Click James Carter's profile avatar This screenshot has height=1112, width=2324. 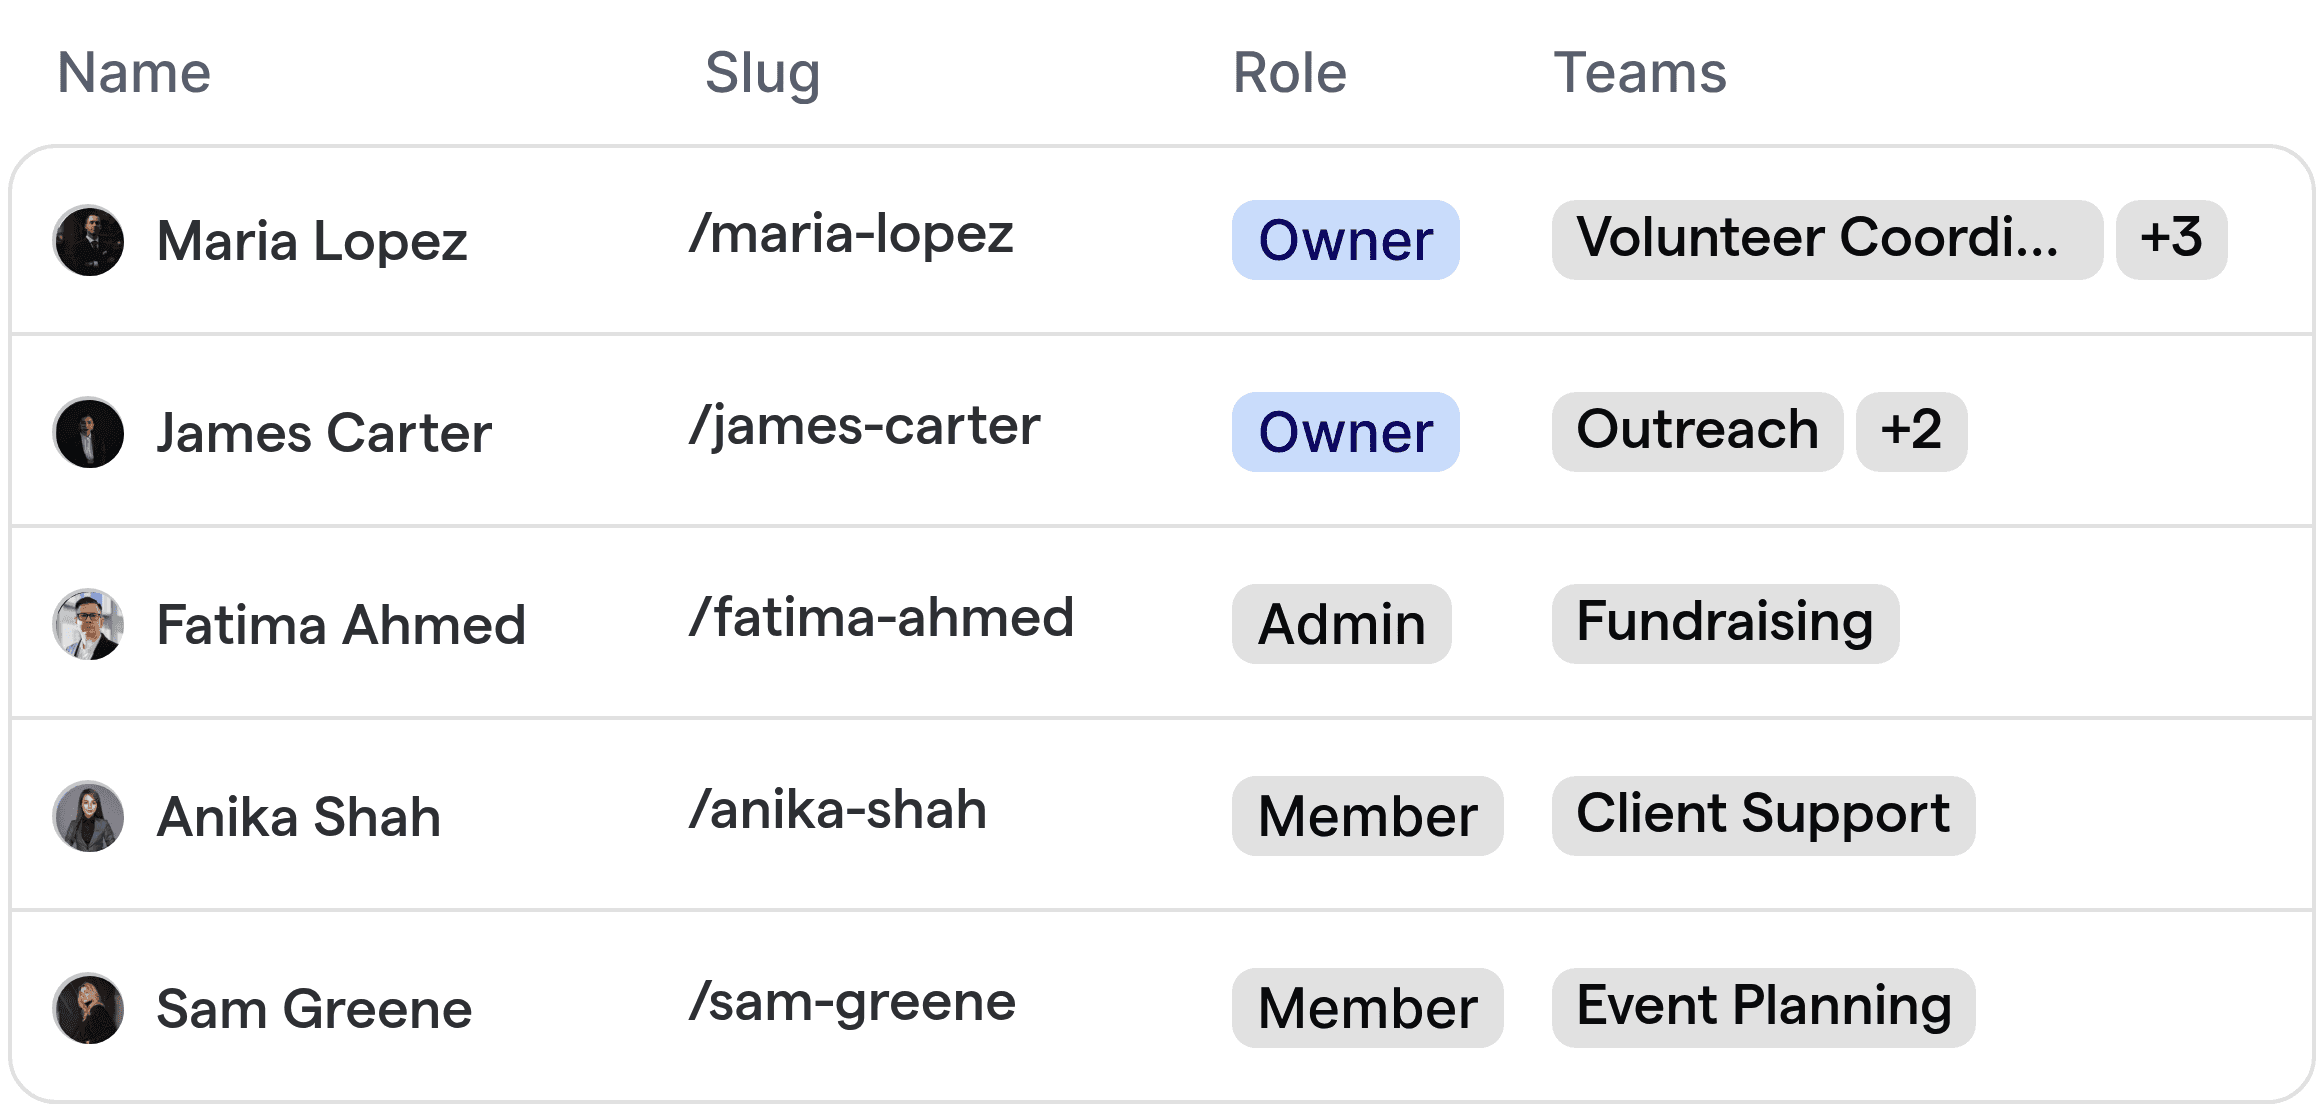tap(88, 432)
